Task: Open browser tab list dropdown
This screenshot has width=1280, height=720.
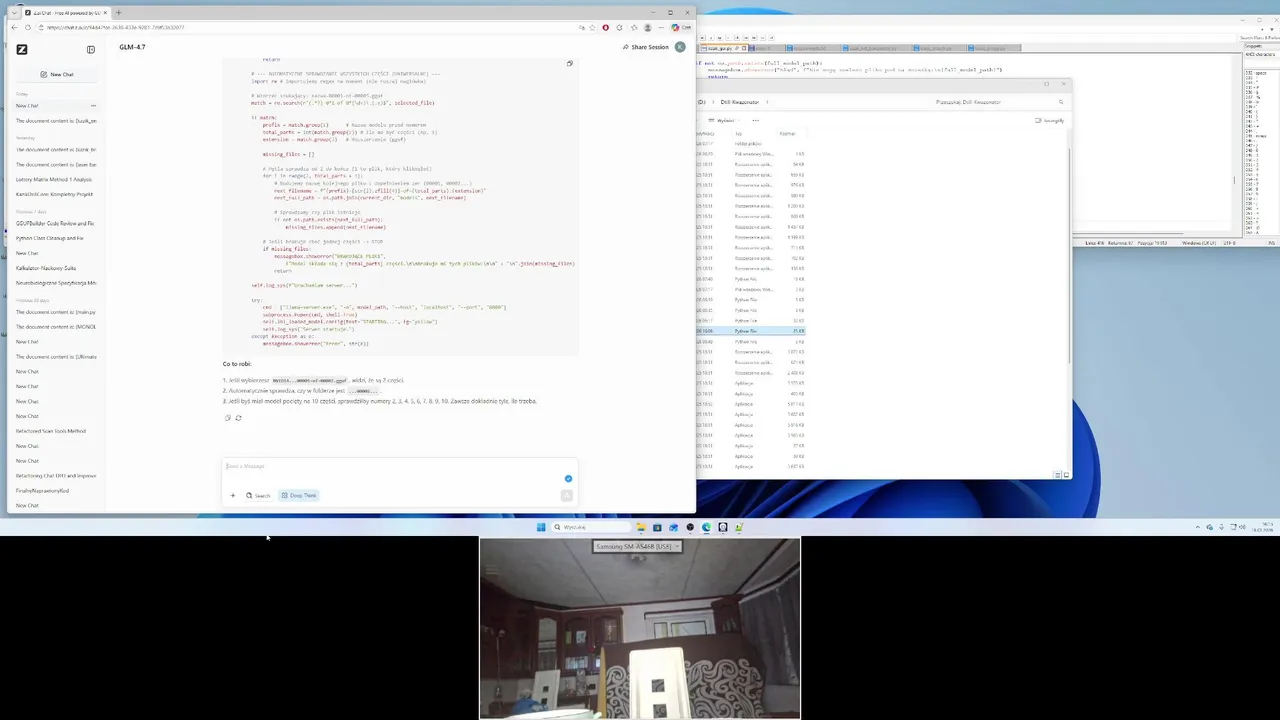Action: pos(14,13)
